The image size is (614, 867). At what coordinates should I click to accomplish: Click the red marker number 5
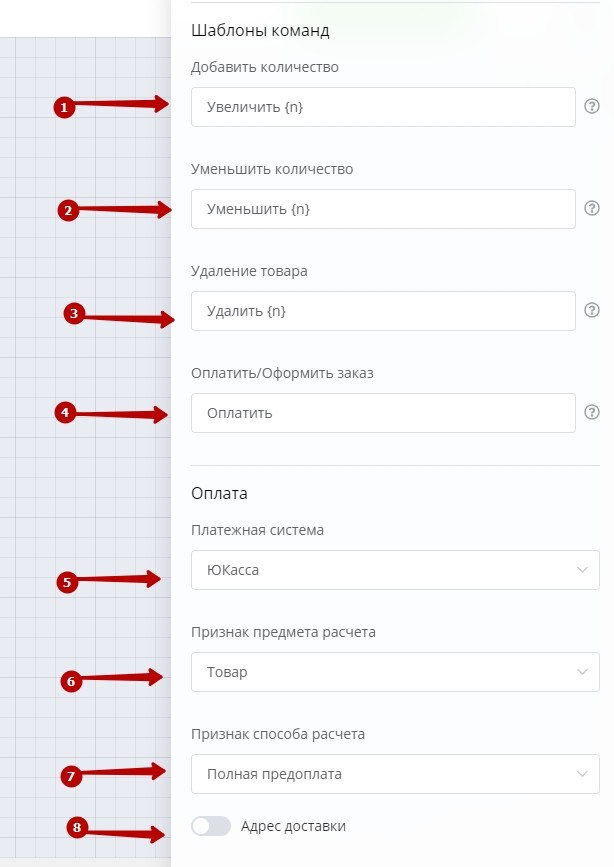[66, 582]
